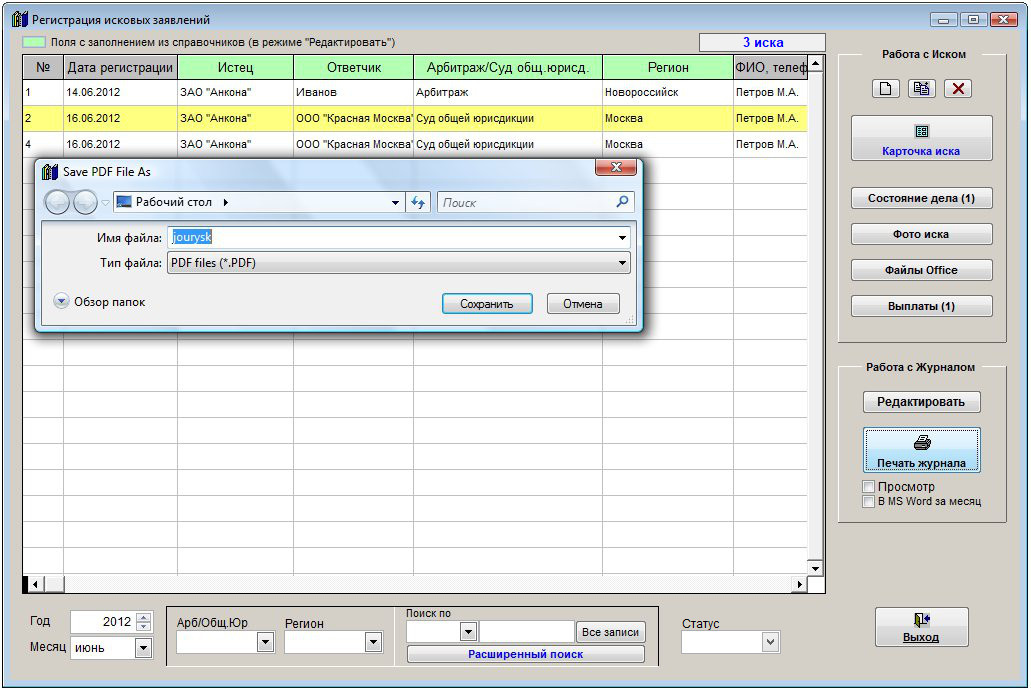The width and height of the screenshot is (1031, 690).
Task: Click the Все записи button
Action: (610, 632)
